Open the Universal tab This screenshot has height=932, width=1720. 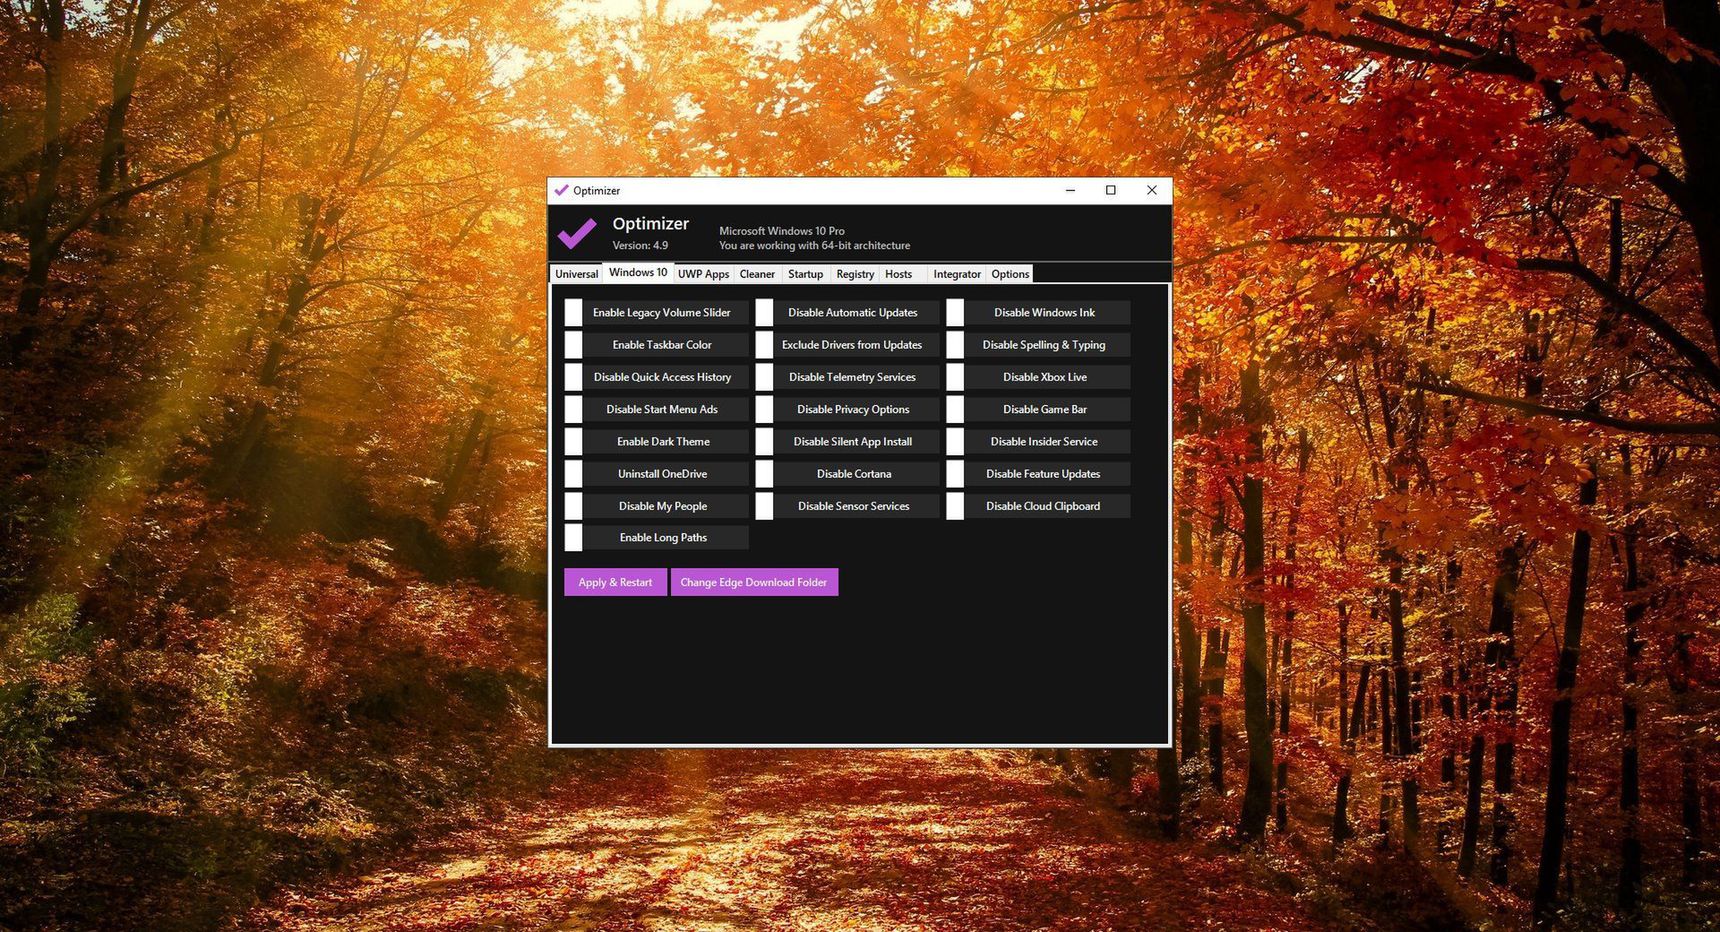pyautogui.click(x=577, y=274)
